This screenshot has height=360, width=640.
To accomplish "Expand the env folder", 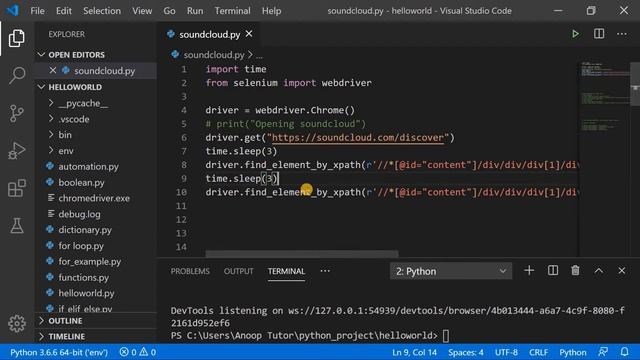I will tap(65, 151).
